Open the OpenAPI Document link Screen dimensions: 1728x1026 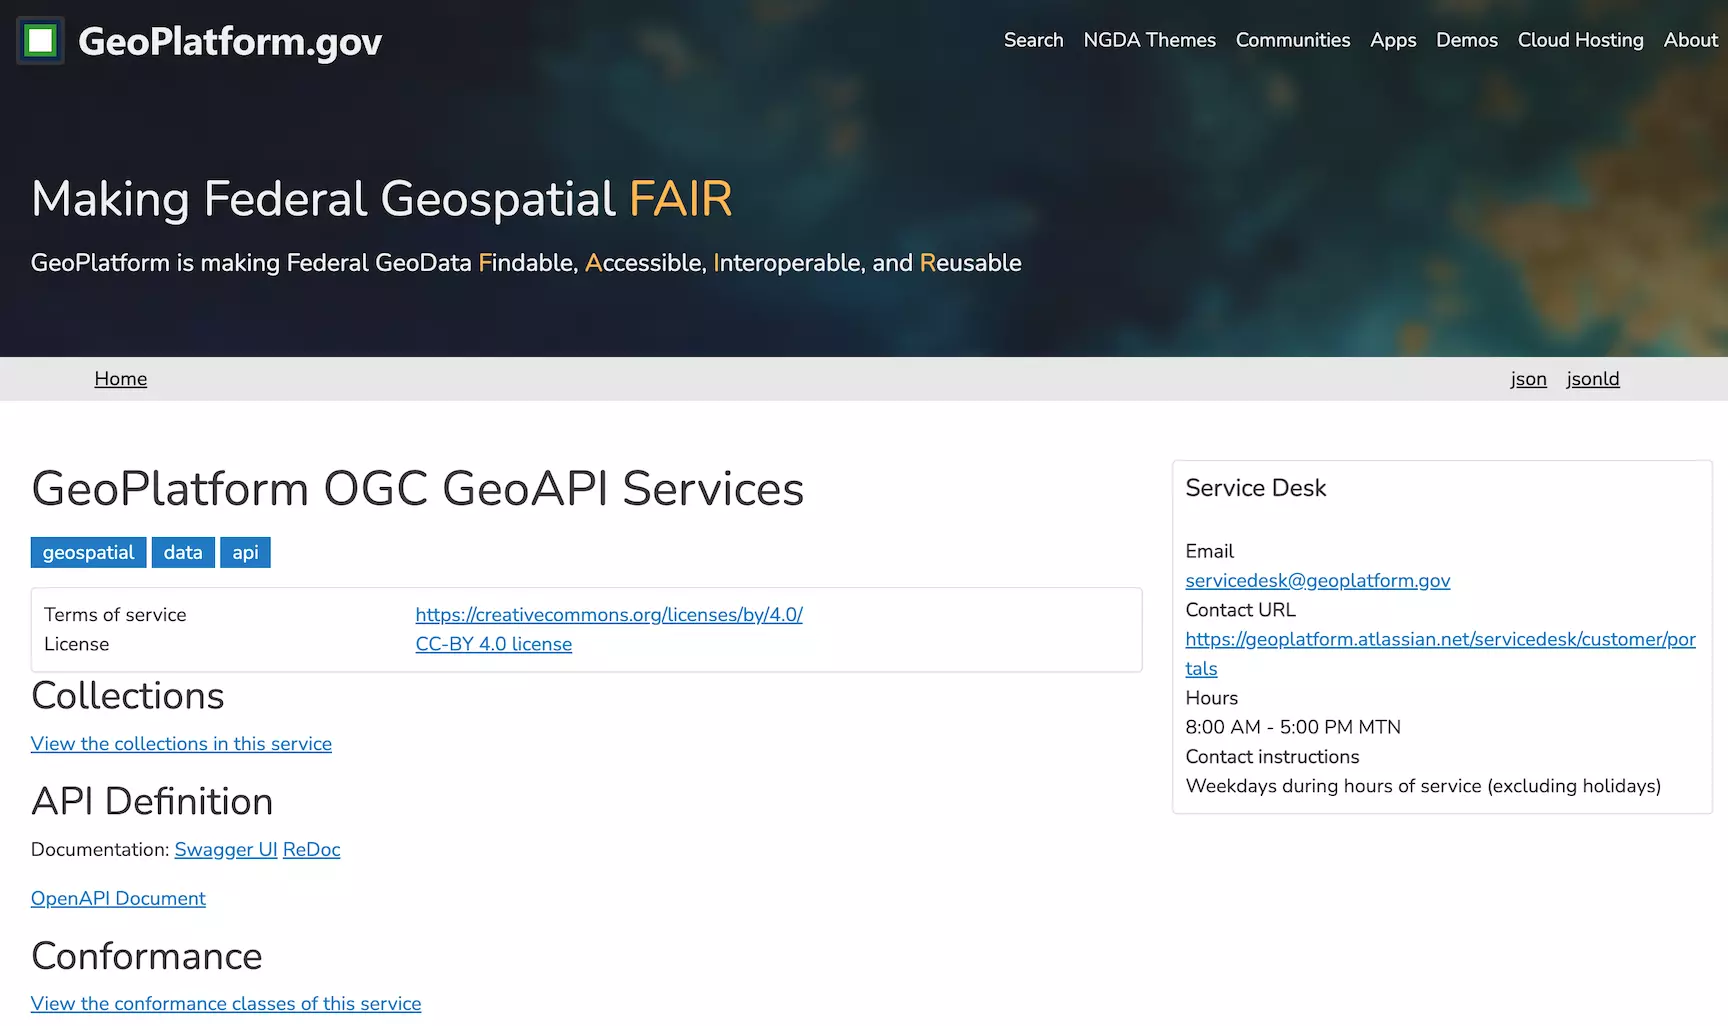(118, 898)
